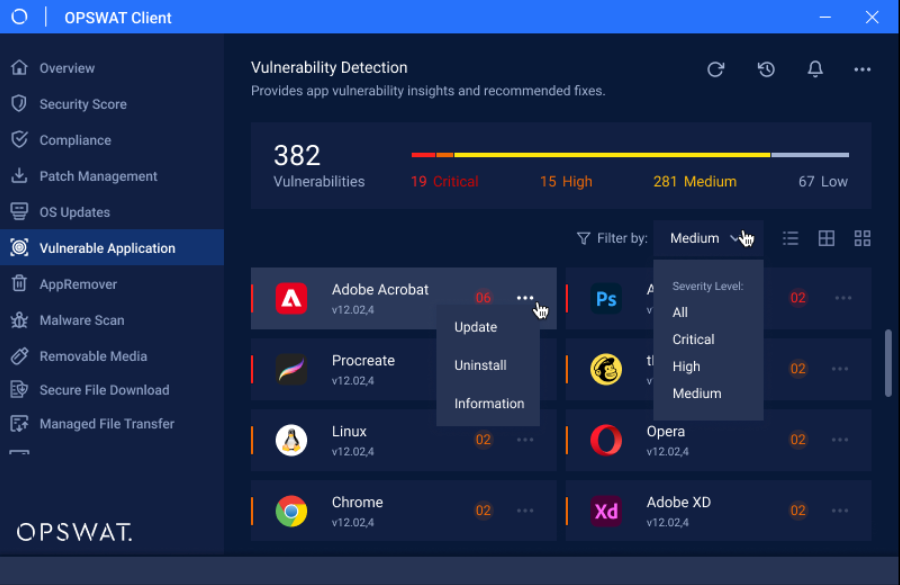Open Adobe Acrobat's three-dot menu
The height and width of the screenshot is (585, 900).
[525, 297]
